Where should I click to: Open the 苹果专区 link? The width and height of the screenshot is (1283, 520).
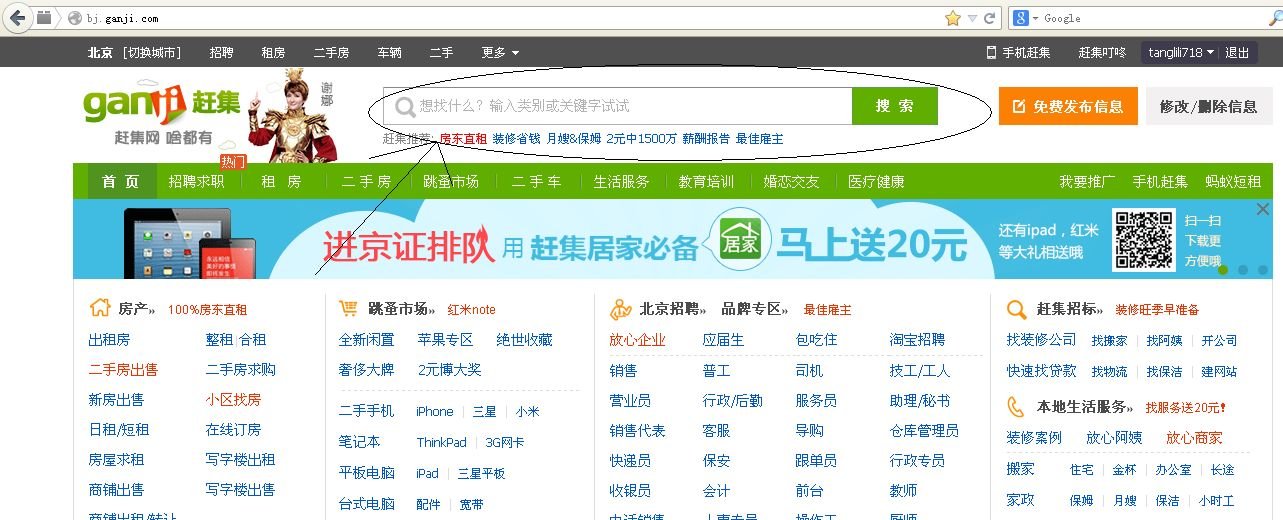[445, 340]
